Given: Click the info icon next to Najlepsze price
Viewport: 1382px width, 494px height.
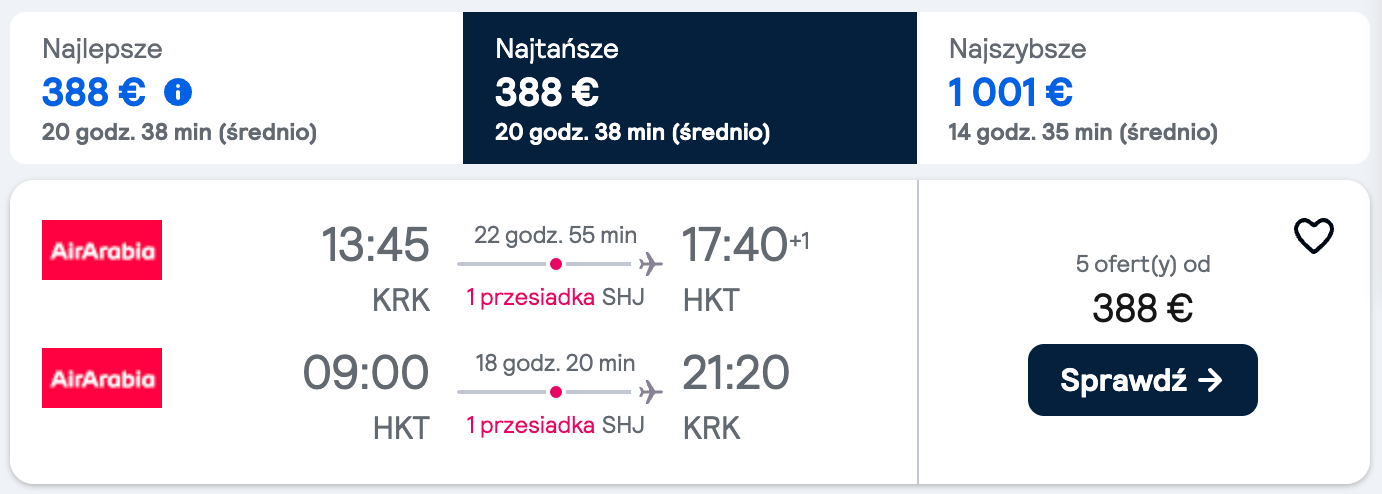Looking at the screenshot, I should click(178, 93).
